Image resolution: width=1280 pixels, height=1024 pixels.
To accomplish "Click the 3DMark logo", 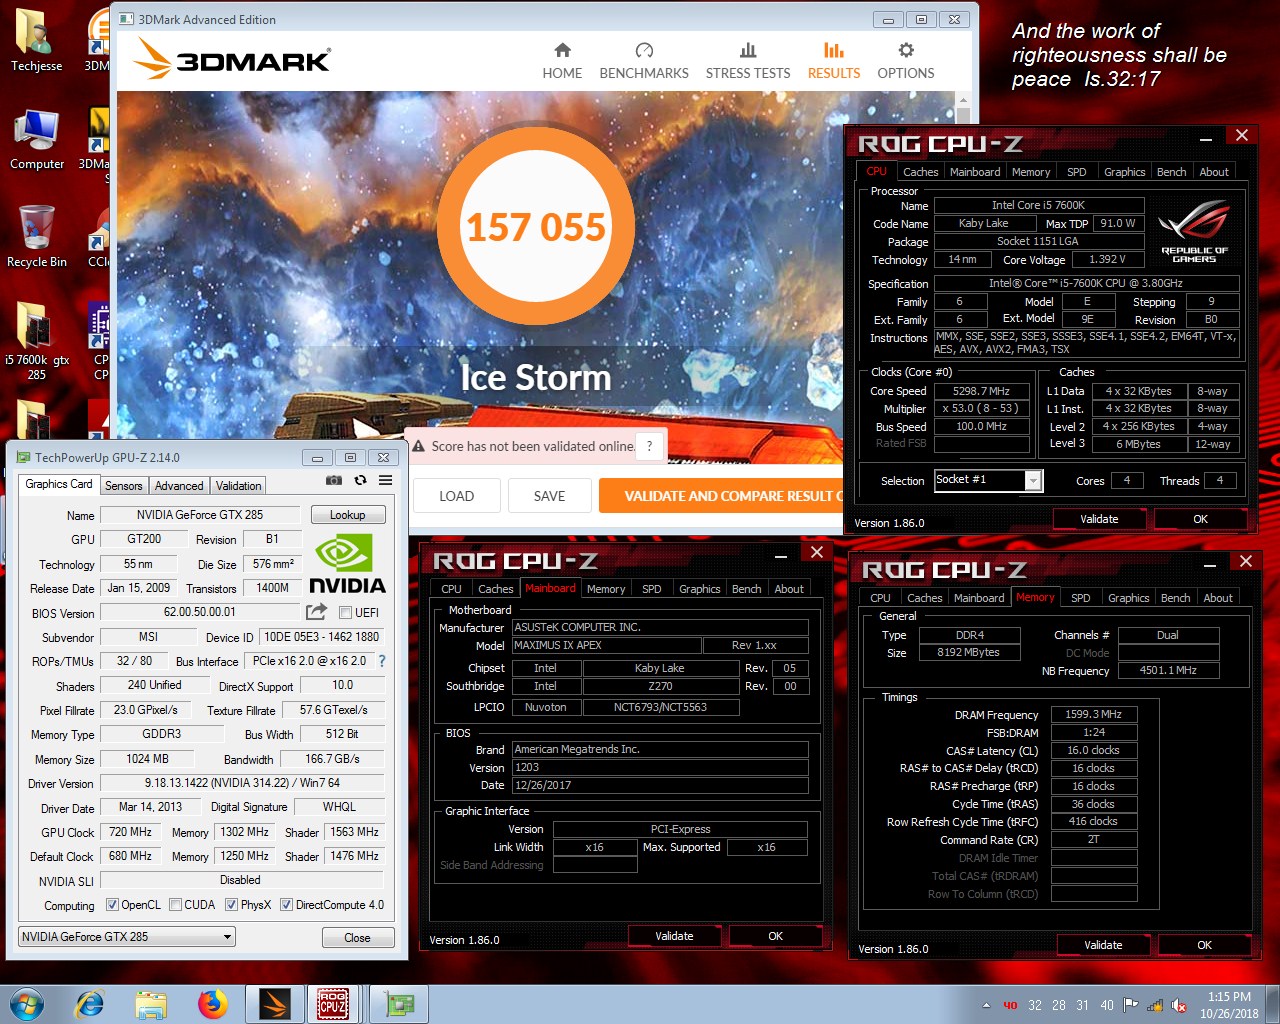I will (x=232, y=59).
